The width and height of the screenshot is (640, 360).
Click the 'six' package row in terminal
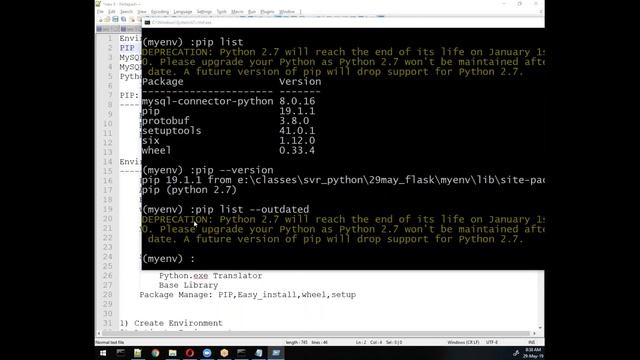click(x=229, y=140)
